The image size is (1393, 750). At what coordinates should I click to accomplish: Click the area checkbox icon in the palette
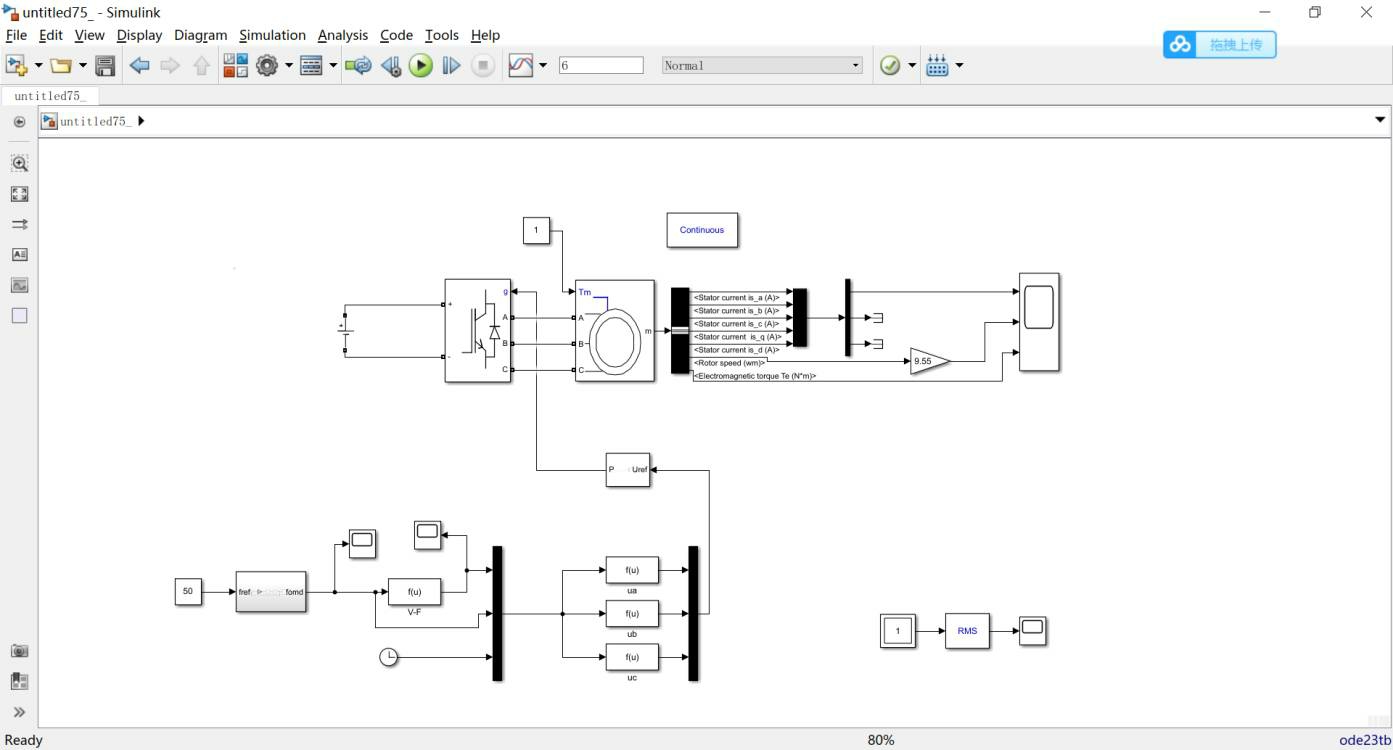click(19, 315)
